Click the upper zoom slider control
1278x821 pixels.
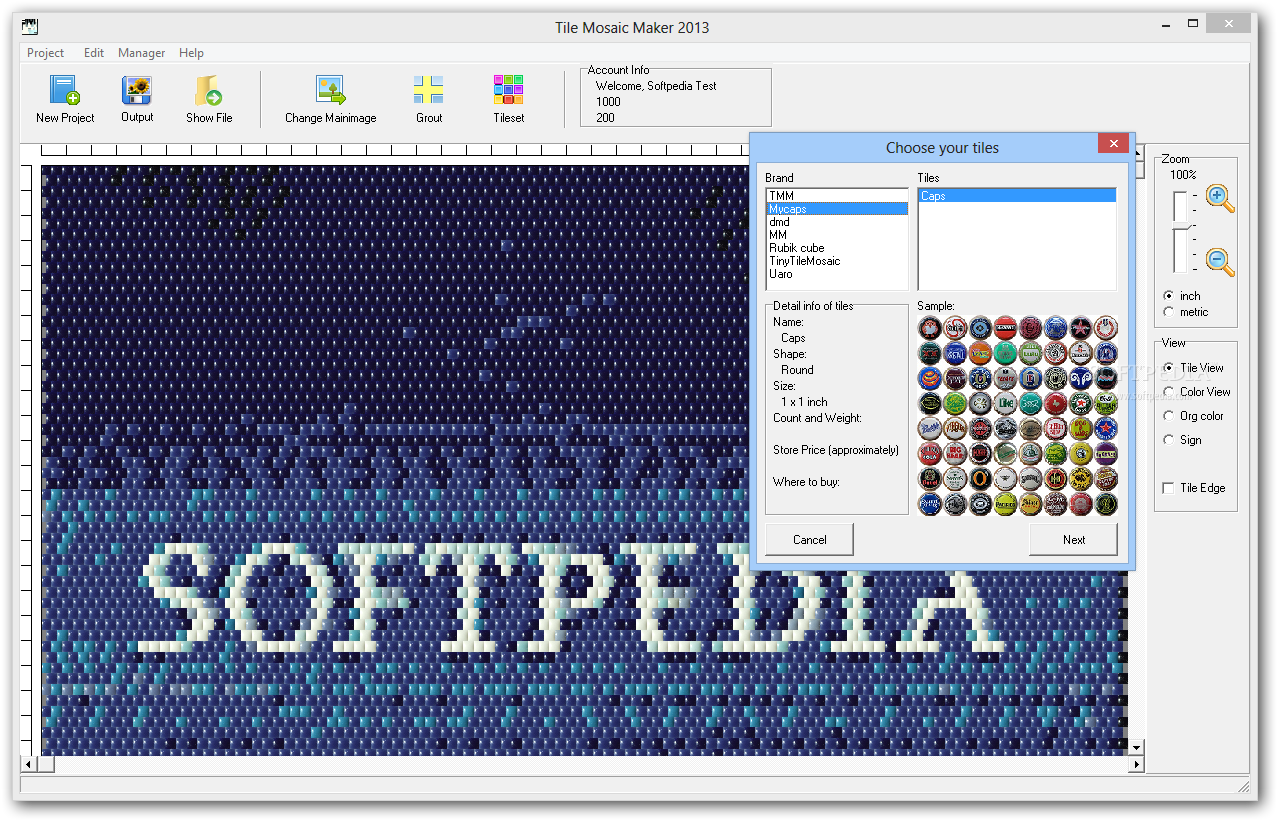(1180, 205)
